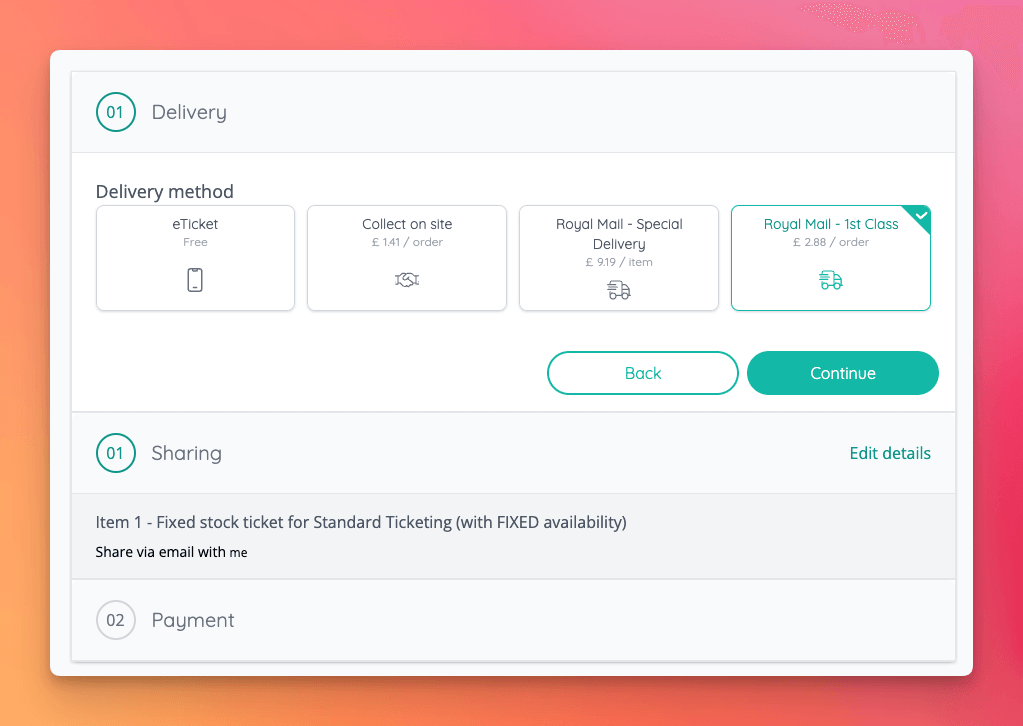Proceed with the Continue button
This screenshot has height=726, width=1023.
tap(842, 373)
